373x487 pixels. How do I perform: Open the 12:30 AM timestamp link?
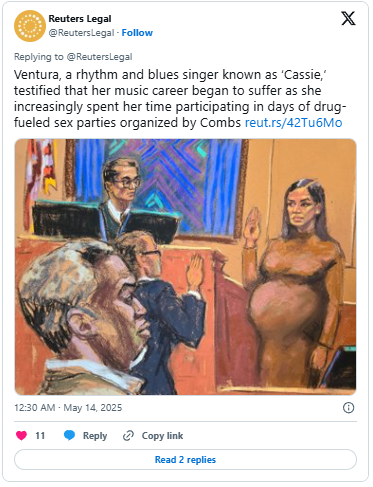pos(34,408)
